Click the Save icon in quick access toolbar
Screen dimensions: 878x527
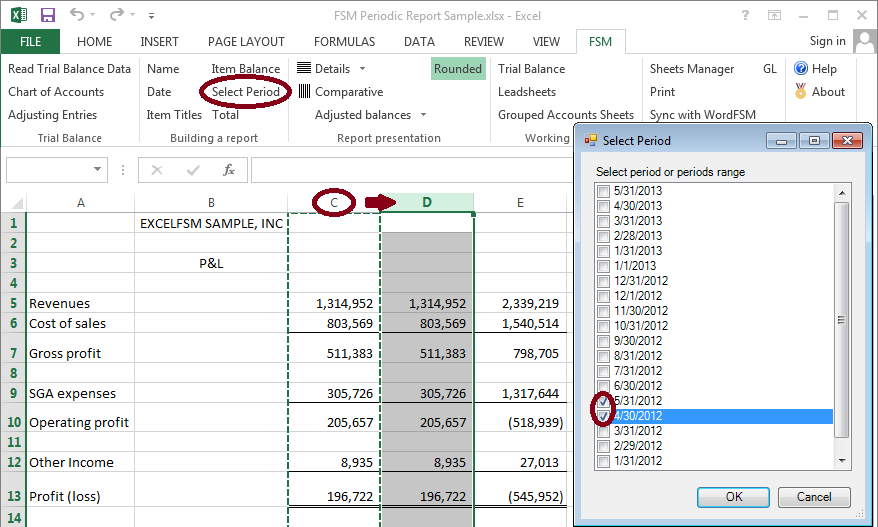point(48,15)
